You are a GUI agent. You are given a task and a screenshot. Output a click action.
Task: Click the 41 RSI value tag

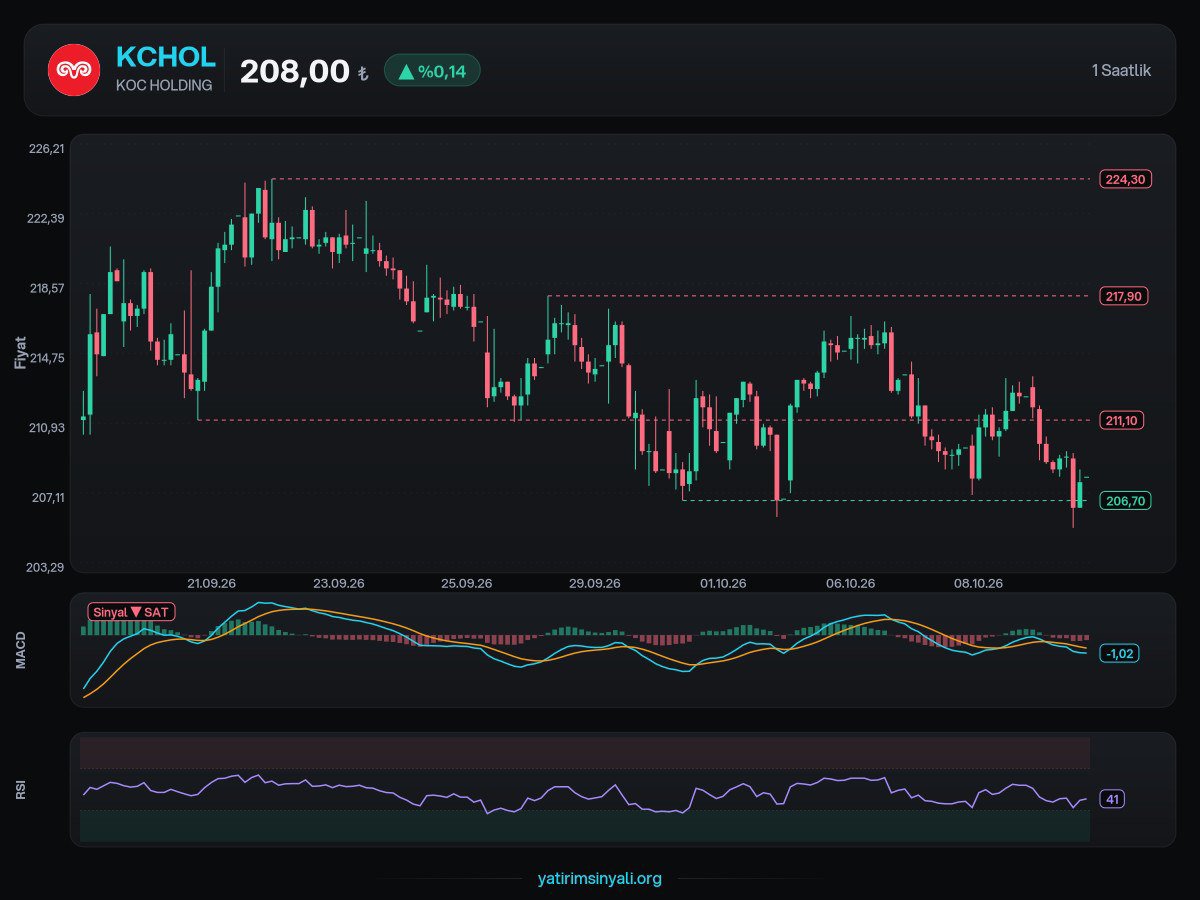coord(1112,799)
